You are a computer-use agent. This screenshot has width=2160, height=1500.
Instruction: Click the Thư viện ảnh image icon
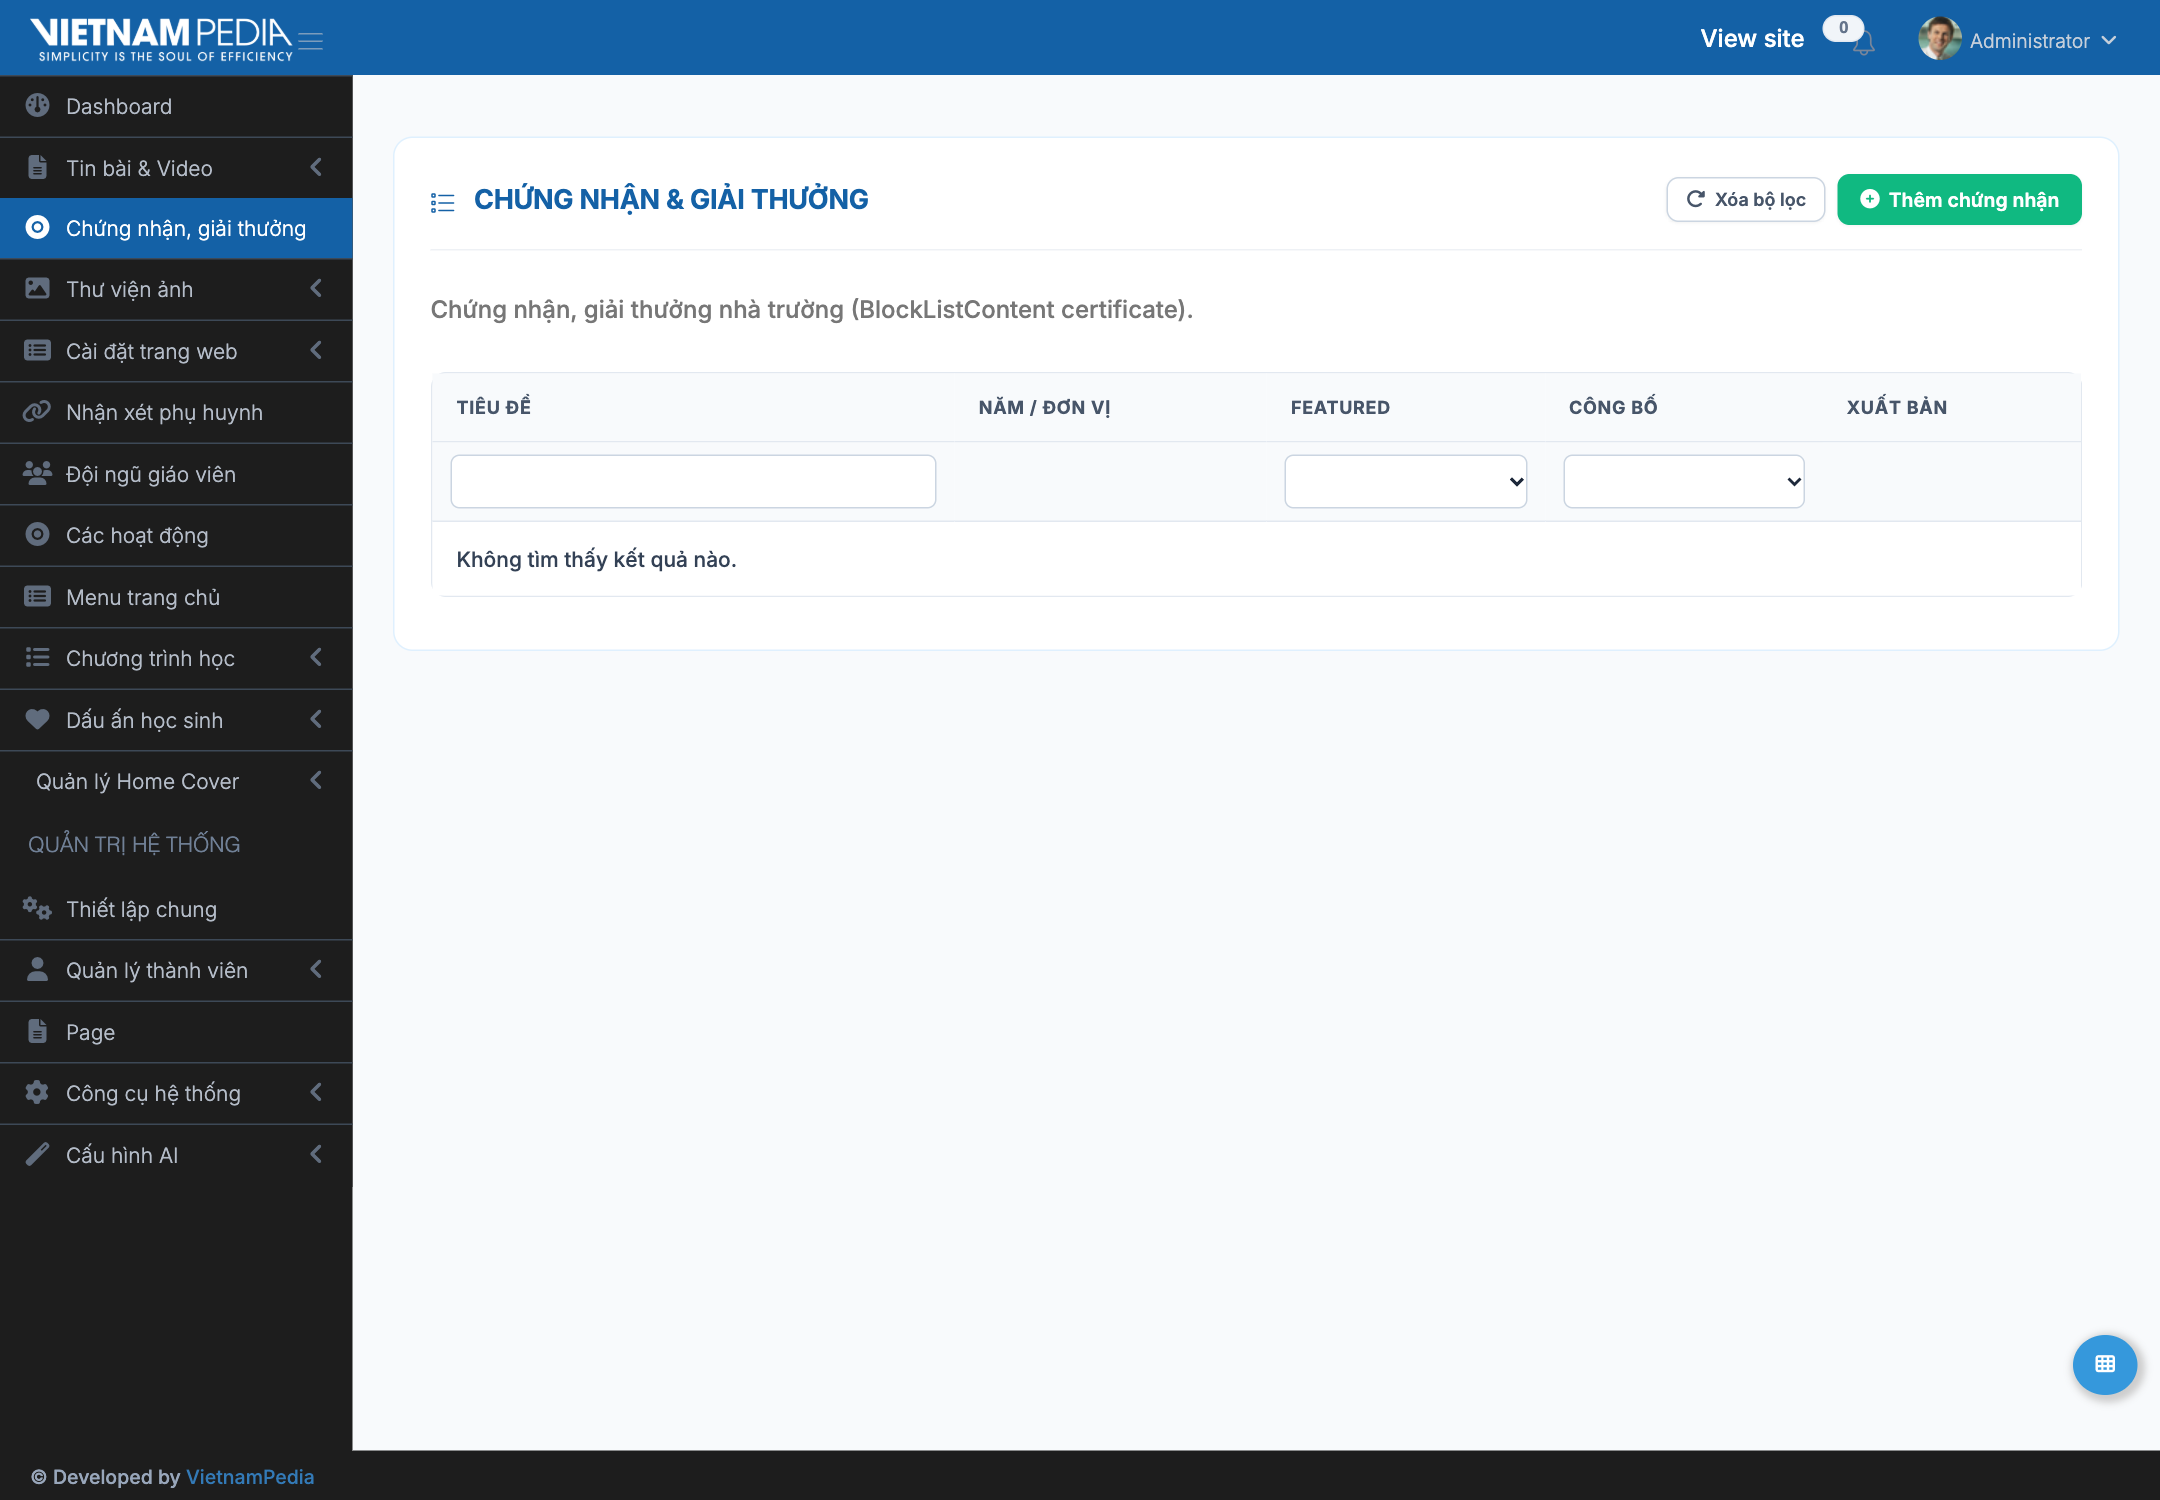tap(37, 289)
